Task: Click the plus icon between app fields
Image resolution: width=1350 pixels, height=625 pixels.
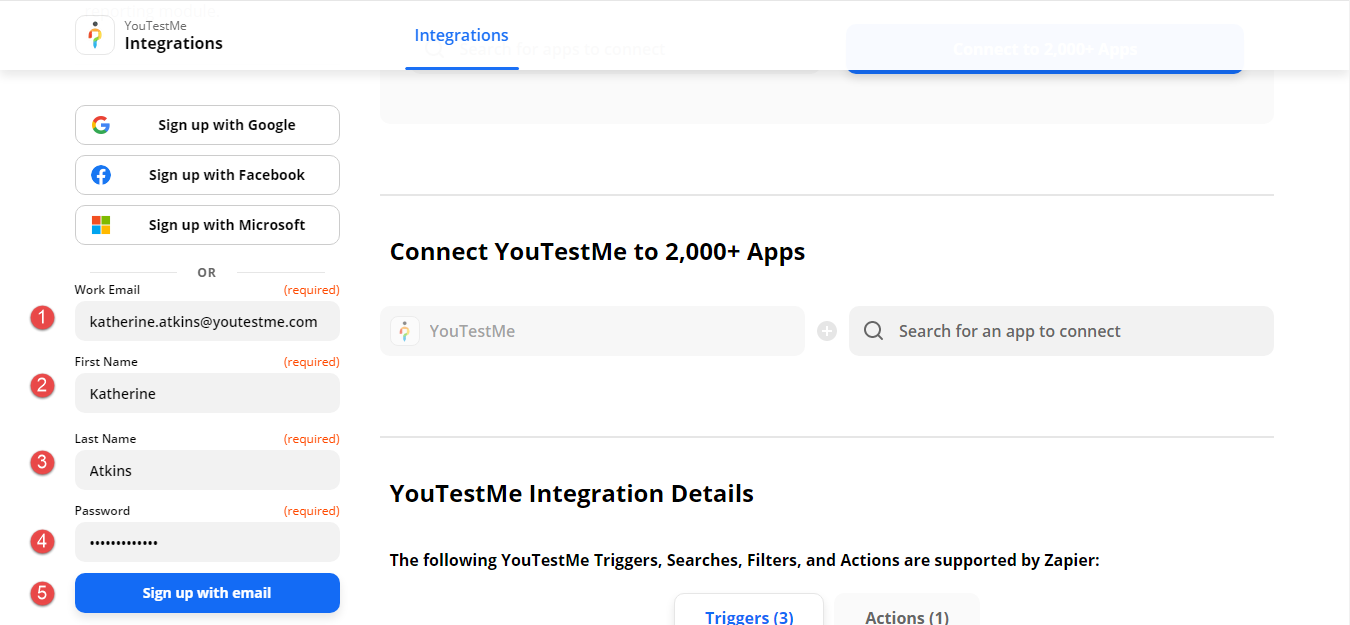Action: [x=827, y=331]
